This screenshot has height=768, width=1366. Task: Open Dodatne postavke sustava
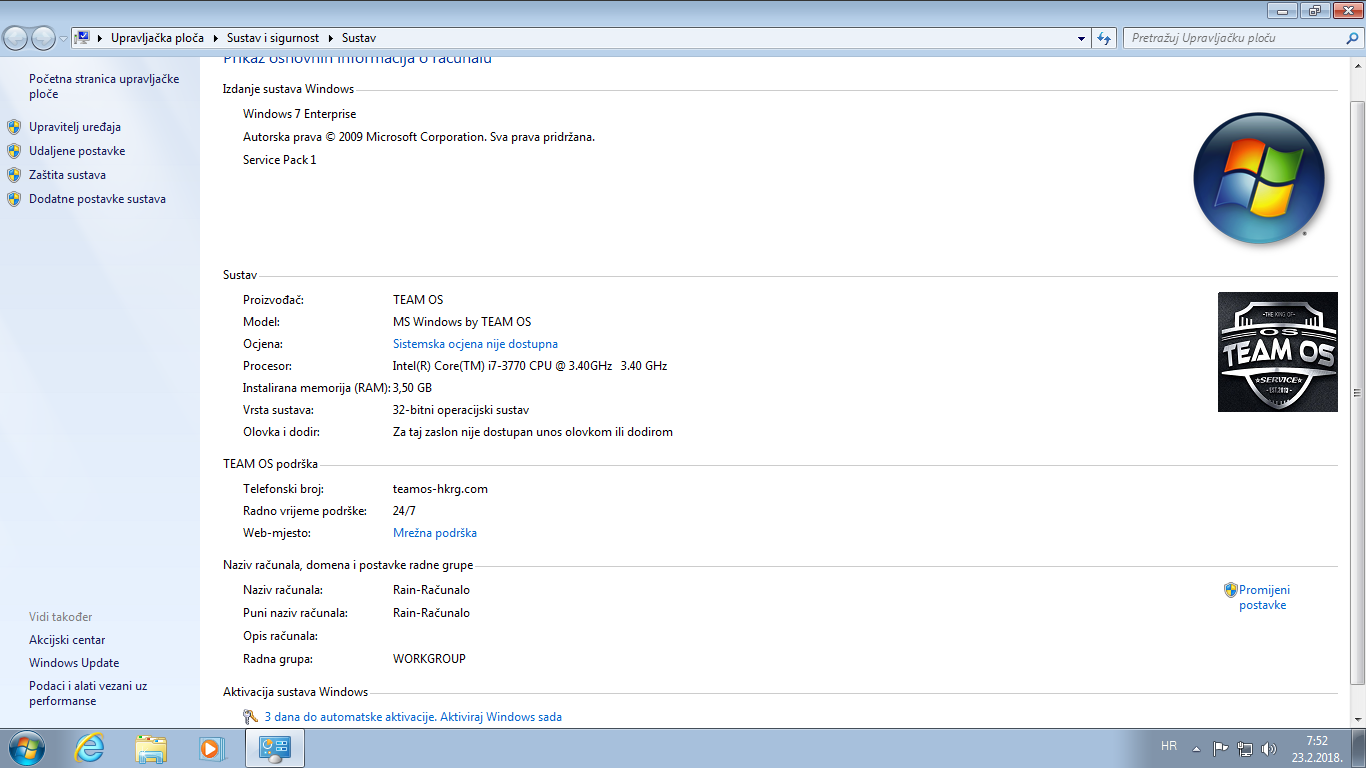[97, 199]
